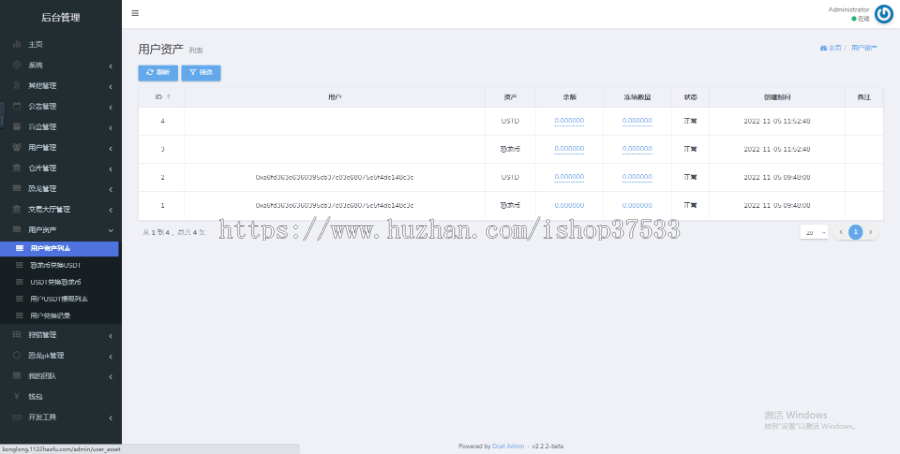This screenshot has height=454, width=900.
Task: Expand the 恐龙pk管理 menu chevron
Action: coord(110,356)
